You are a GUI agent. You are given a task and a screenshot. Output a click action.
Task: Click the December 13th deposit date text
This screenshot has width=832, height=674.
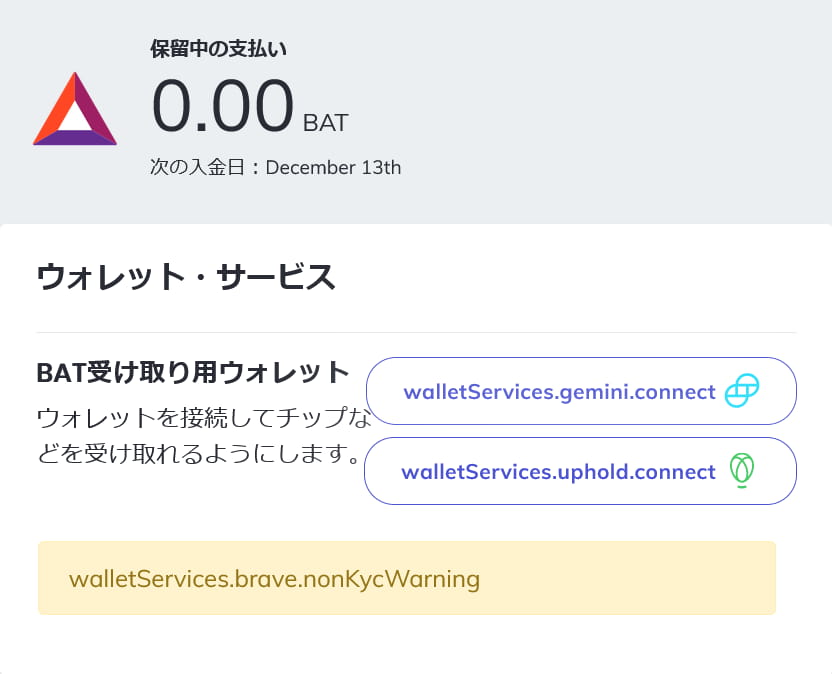click(273, 167)
